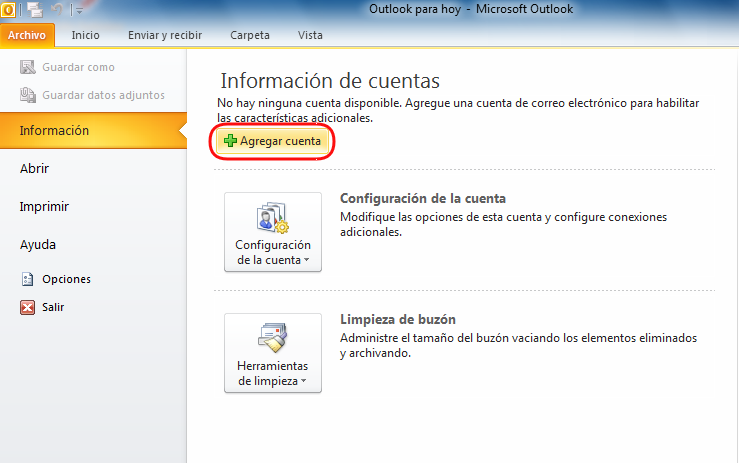Screen dimensions: 739x463
Task: Click the Configuración de la cuenta icon
Action: click(x=272, y=217)
